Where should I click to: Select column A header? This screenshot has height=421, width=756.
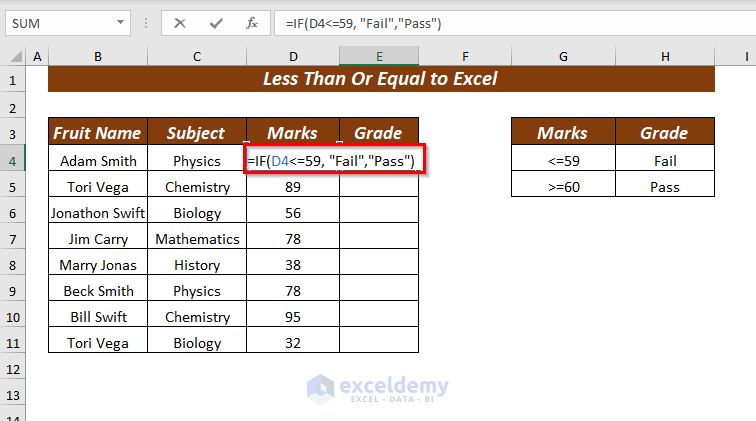37,56
